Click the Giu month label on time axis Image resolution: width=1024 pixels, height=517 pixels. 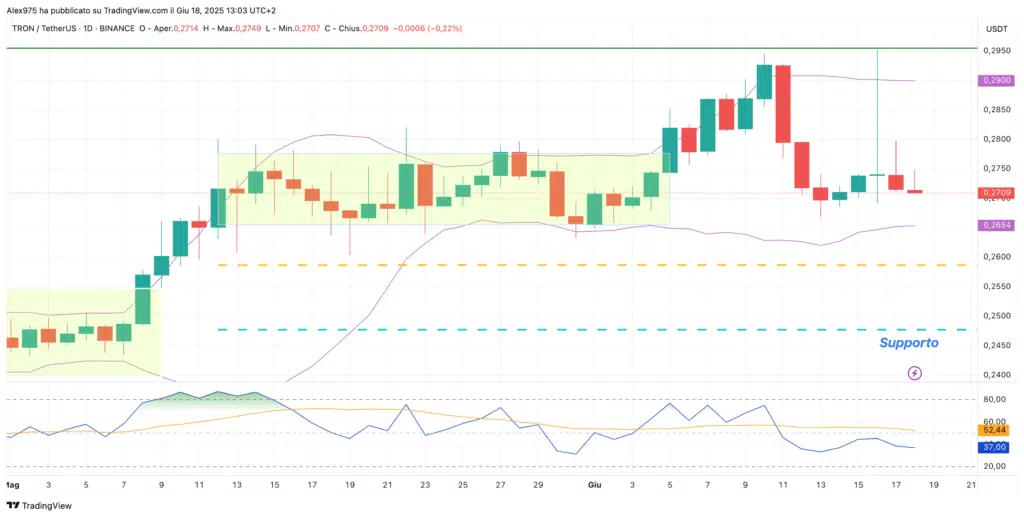(594, 484)
